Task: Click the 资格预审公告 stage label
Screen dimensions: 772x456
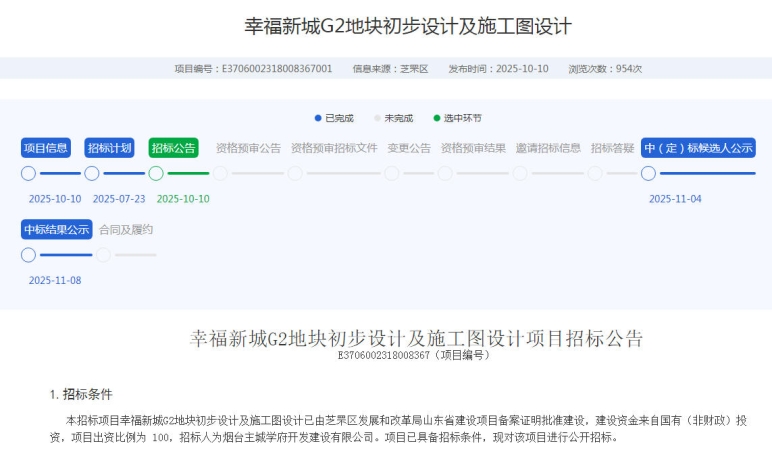Action: click(x=248, y=148)
